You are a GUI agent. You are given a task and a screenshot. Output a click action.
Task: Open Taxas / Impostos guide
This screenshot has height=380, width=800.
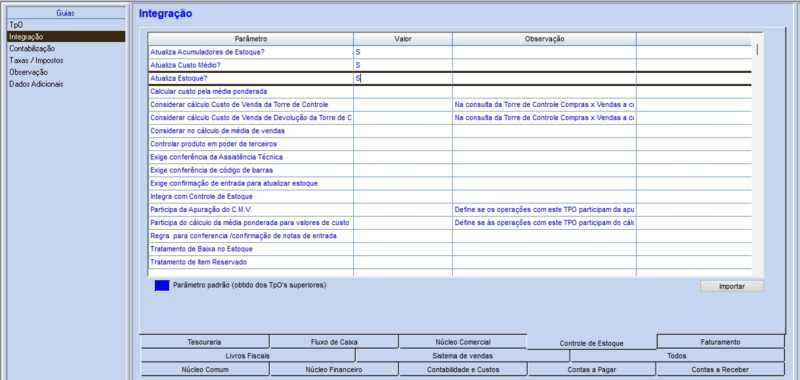pyautogui.click(x=66, y=60)
